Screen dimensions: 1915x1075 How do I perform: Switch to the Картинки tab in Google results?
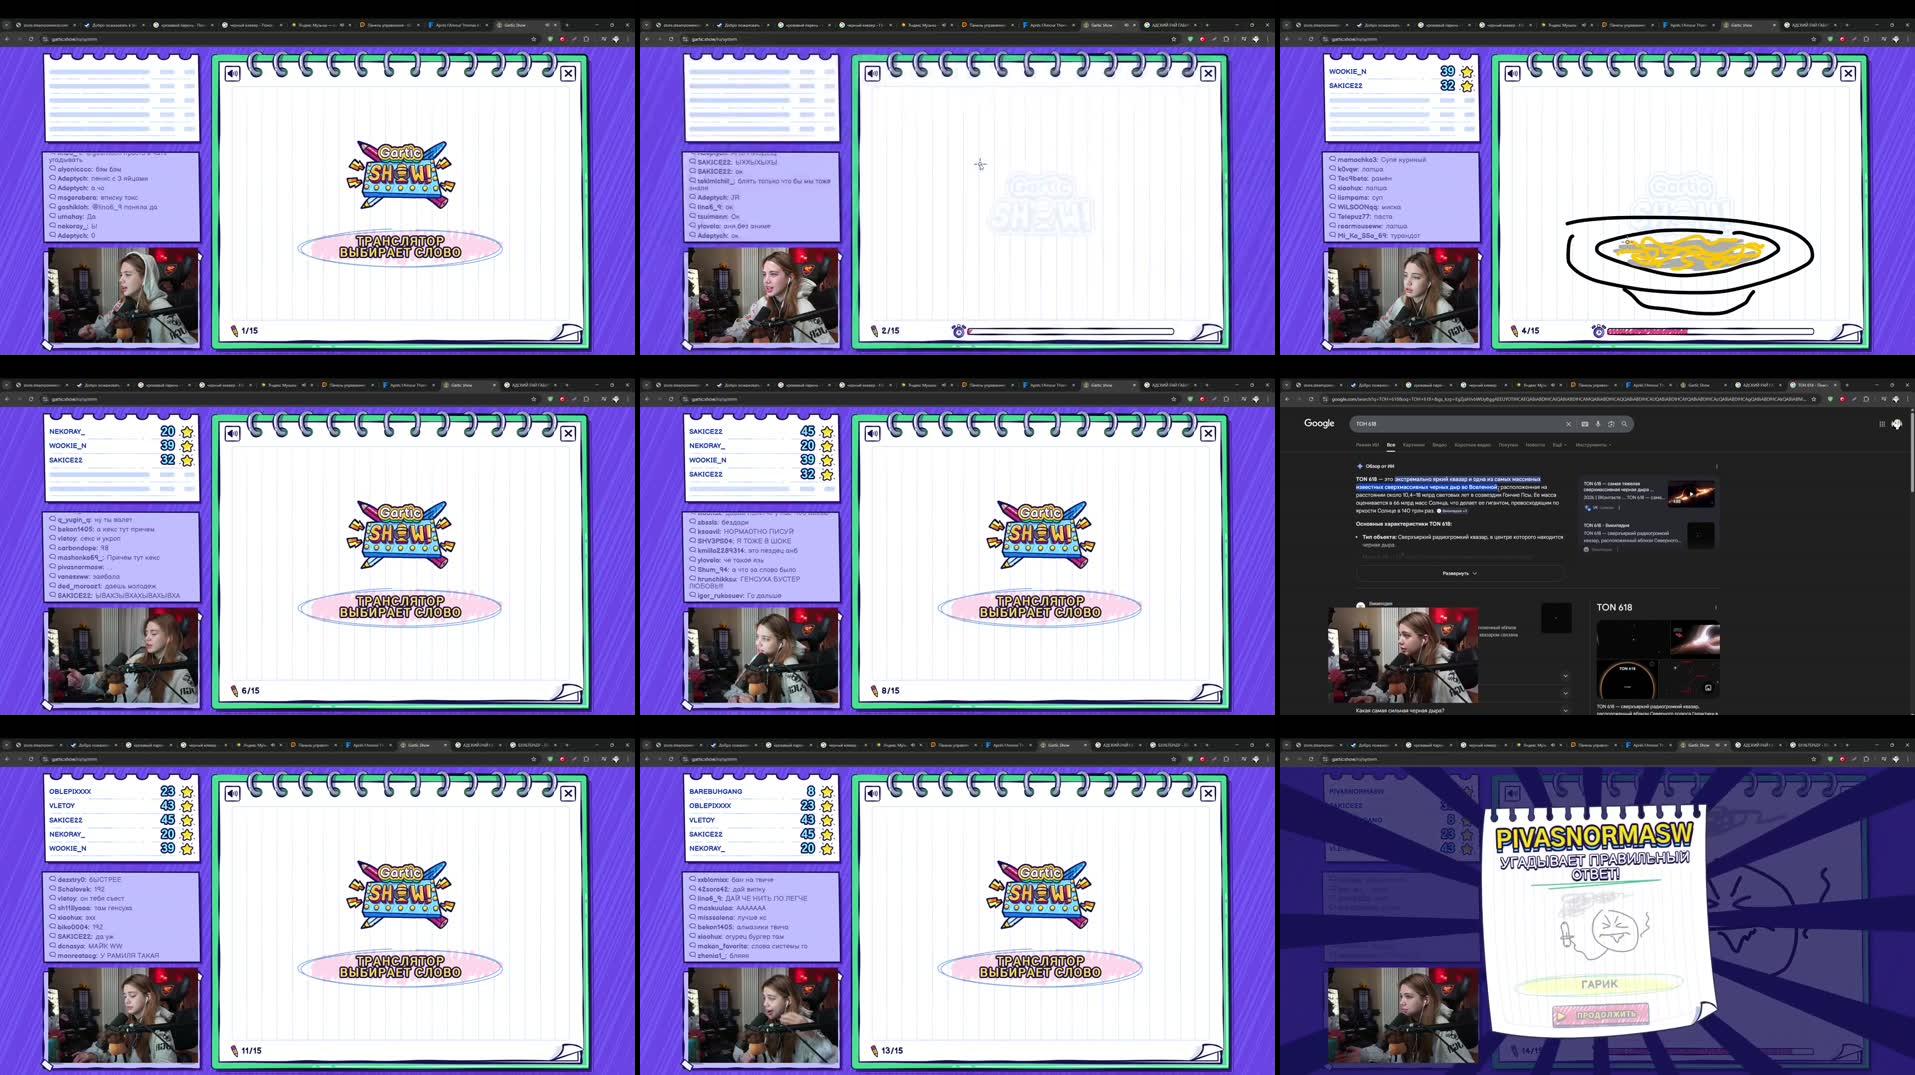point(1414,445)
